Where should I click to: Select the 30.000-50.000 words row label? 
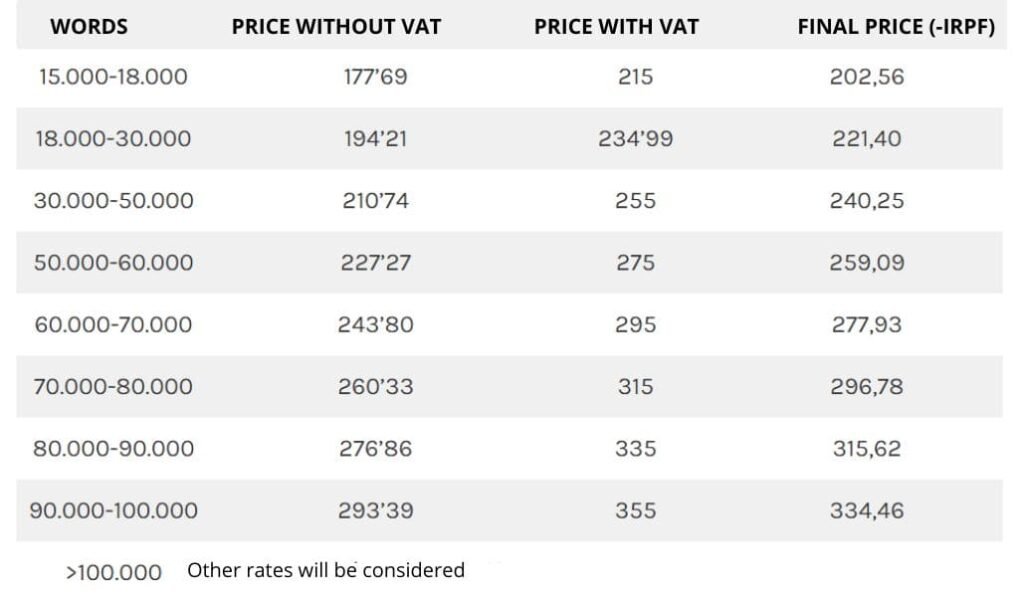tap(113, 201)
